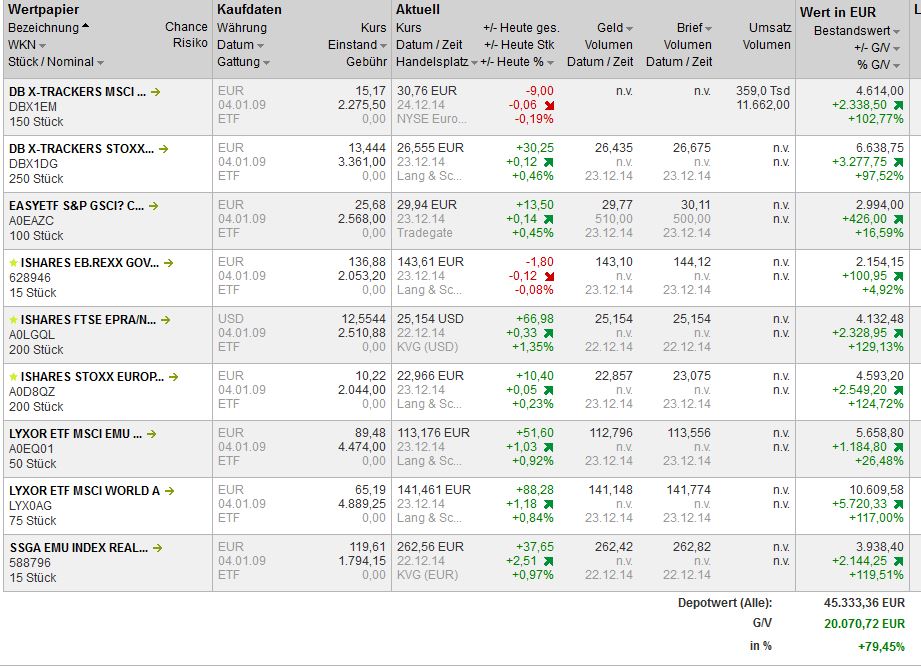The width and height of the screenshot is (921, 667).
Task: Click the sort arrow beside the Geld header
Action: click(628, 28)
